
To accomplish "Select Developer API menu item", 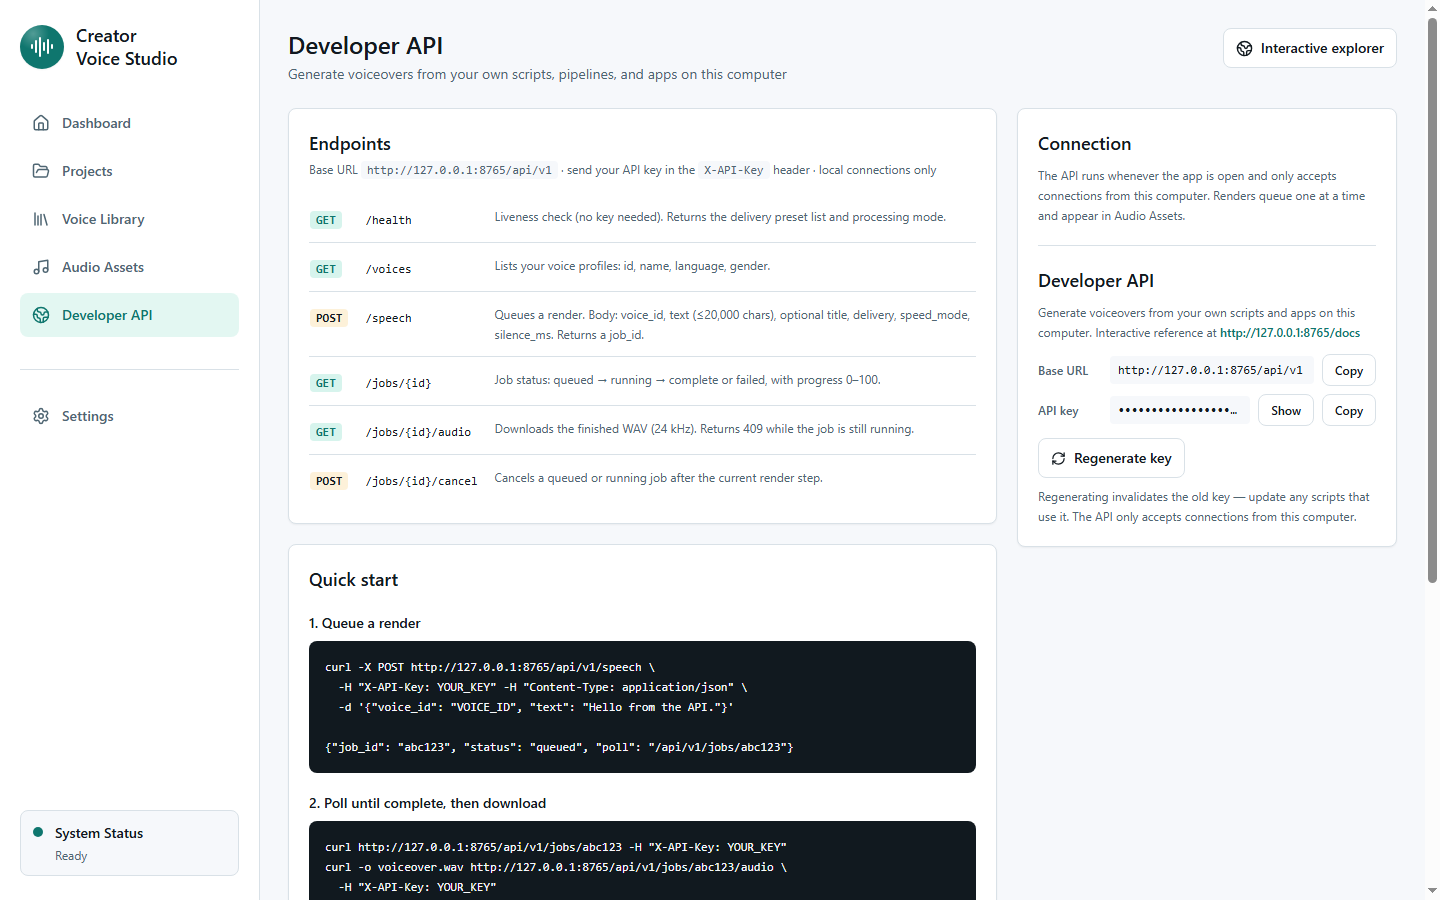I will [129, 315].
